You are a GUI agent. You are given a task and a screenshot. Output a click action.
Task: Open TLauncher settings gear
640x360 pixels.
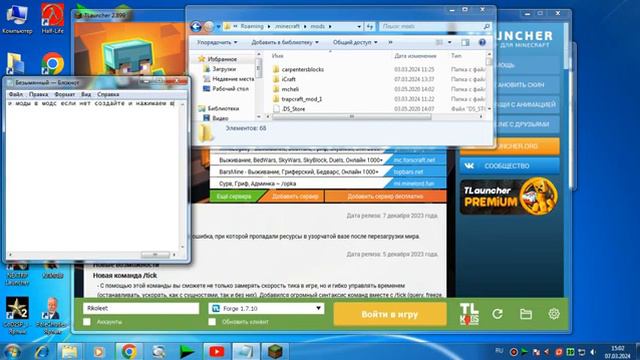pyautogui.click(x=554, y=314)
